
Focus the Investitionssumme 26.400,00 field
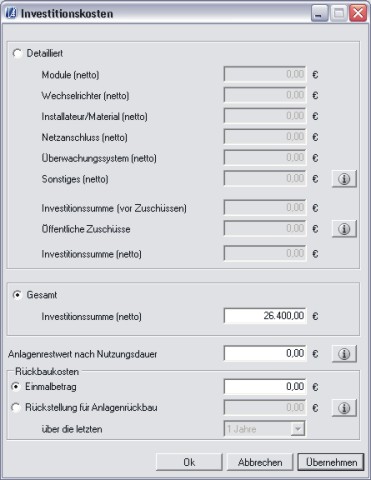pyautogui.click(x=265, y=316)
